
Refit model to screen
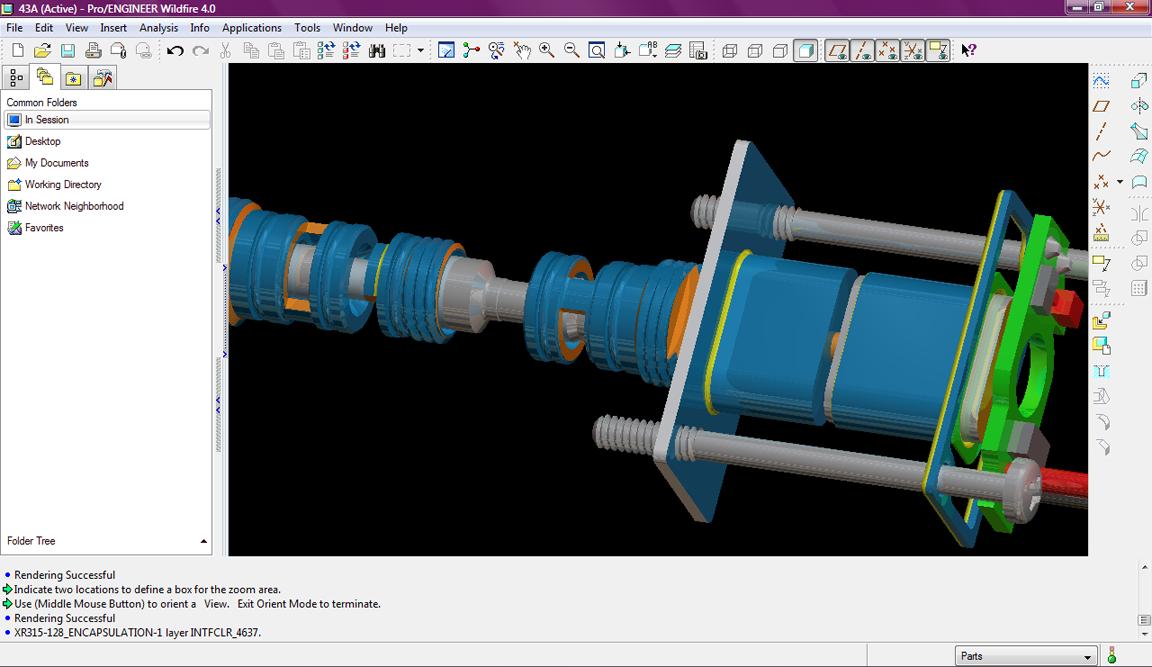click(597, 51)
